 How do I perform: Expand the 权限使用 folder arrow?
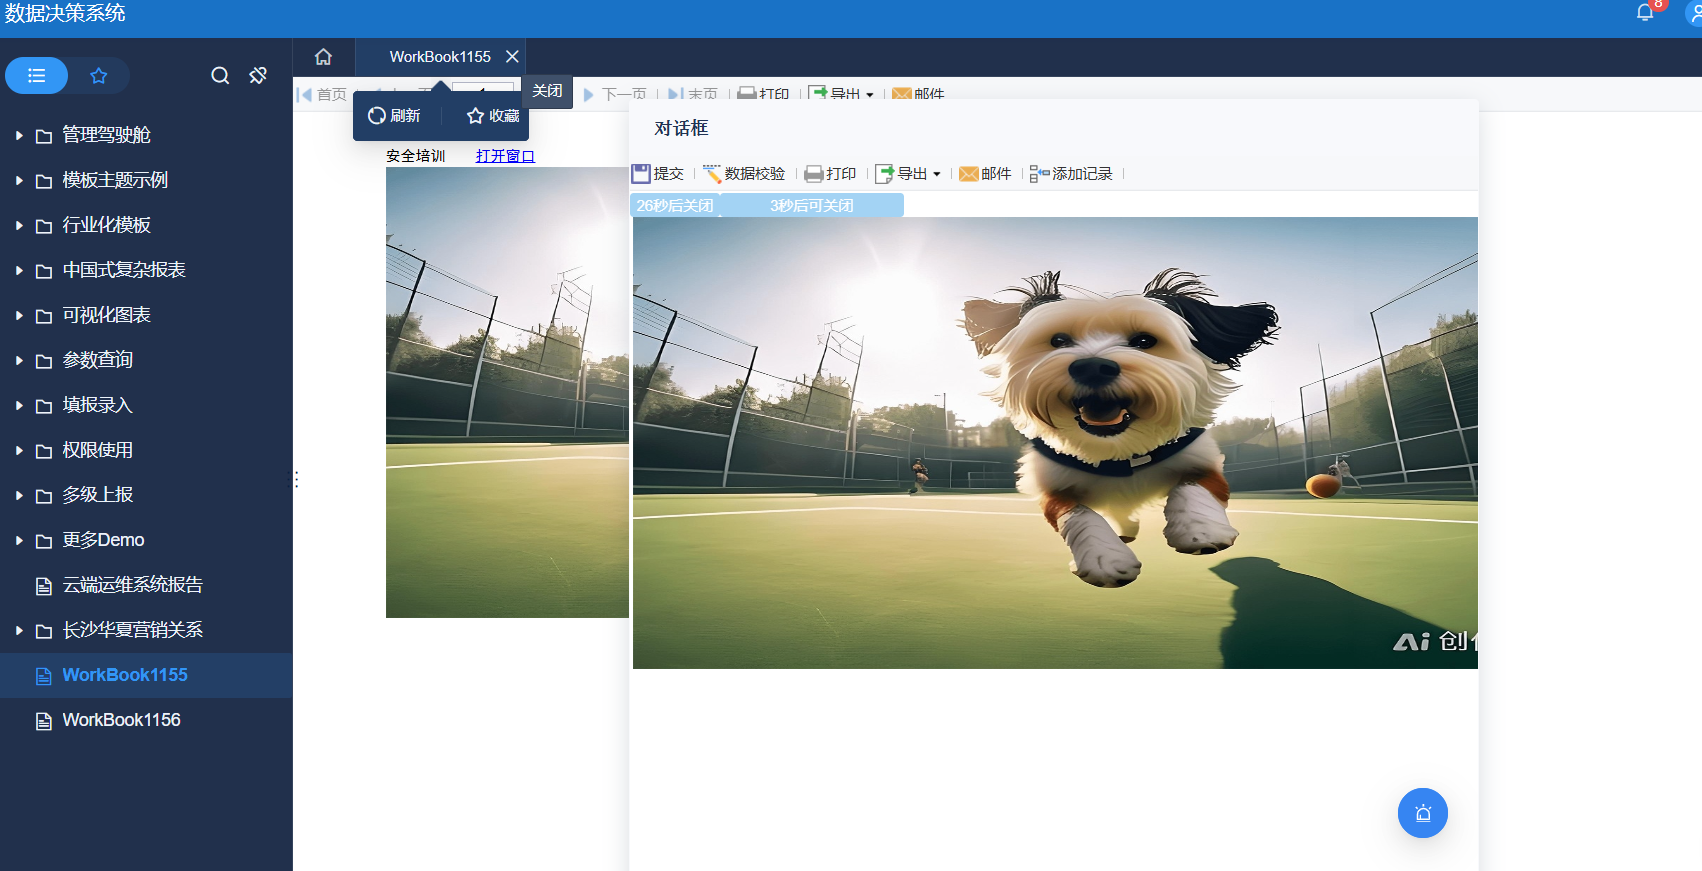click(x=19, y=450)
